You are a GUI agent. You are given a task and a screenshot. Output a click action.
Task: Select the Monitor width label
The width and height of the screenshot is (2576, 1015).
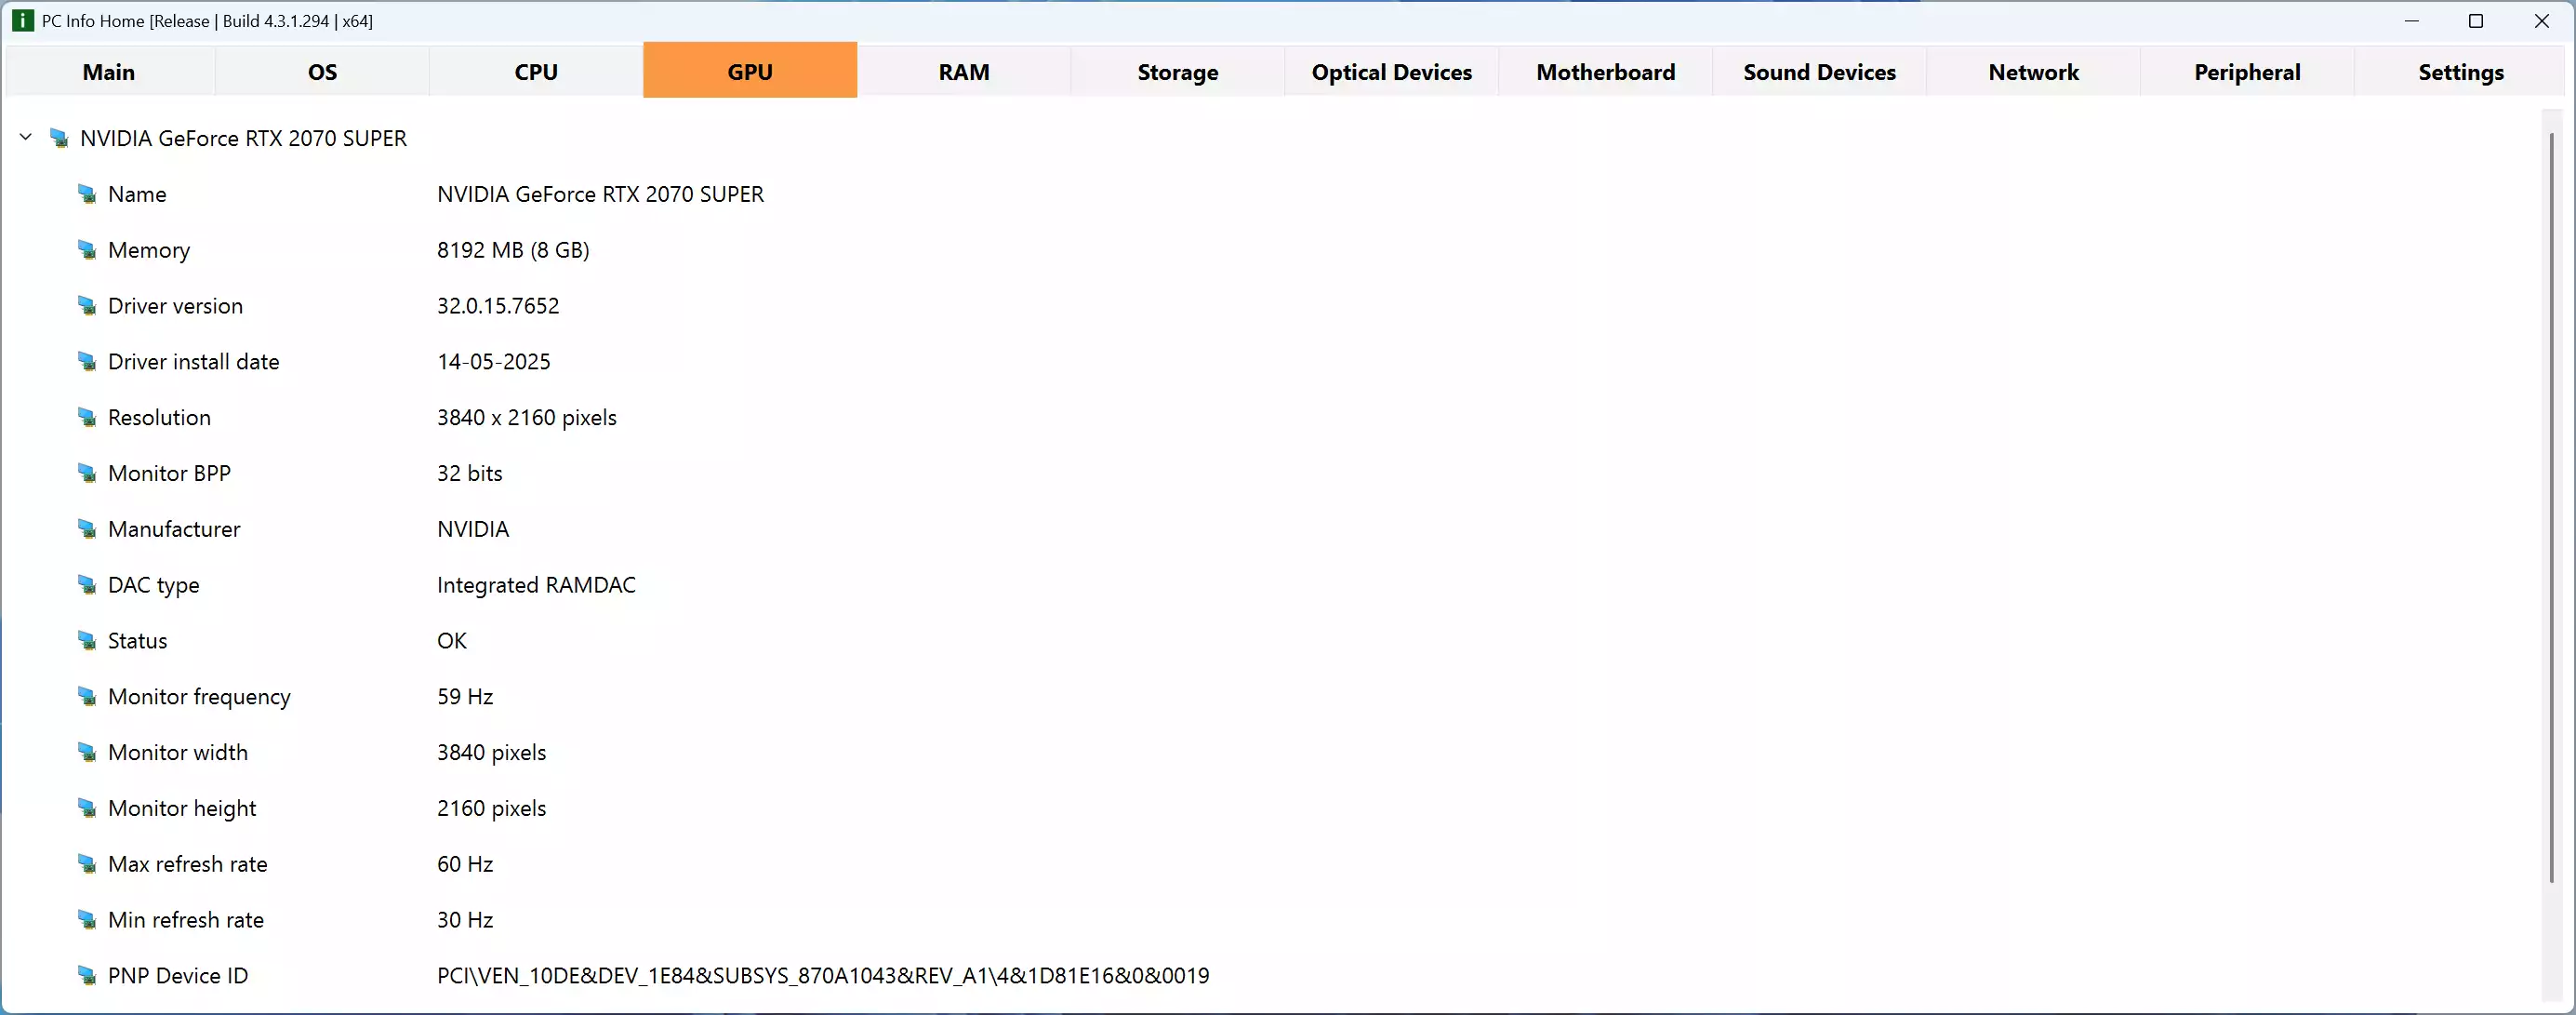[x=178, y=752]
